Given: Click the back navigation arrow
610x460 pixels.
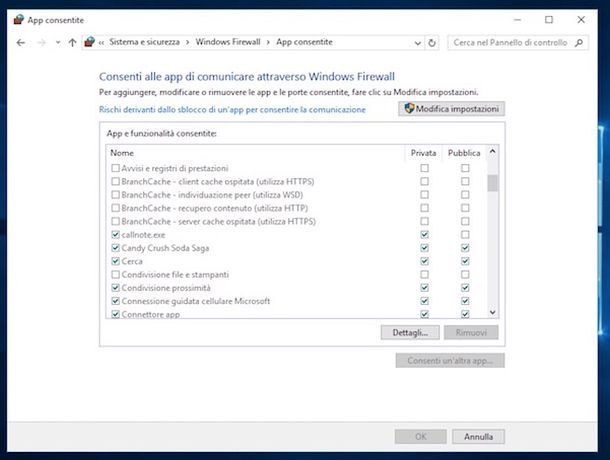Looking at the screenshot, I should [x=21, y=42].
